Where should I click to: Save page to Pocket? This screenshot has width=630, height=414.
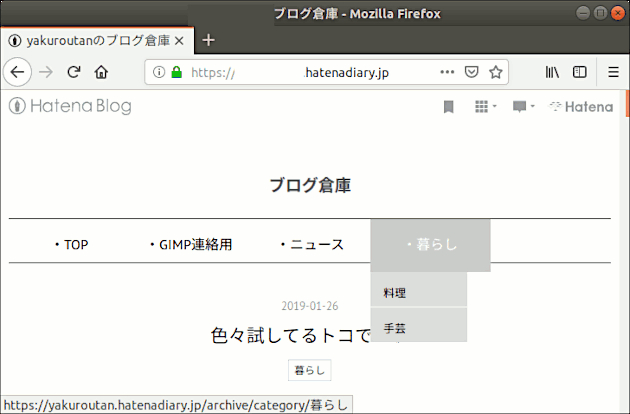(x=471, y=72)
